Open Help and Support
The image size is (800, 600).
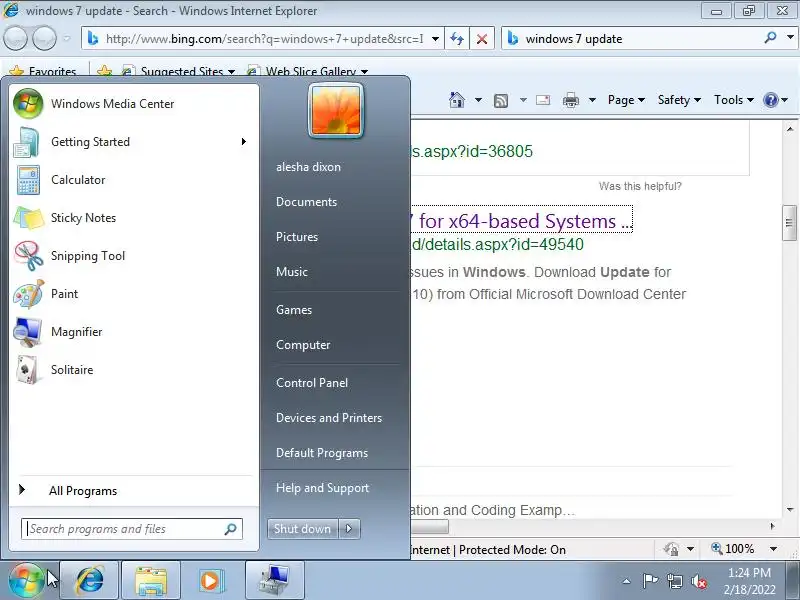point(322,488)
